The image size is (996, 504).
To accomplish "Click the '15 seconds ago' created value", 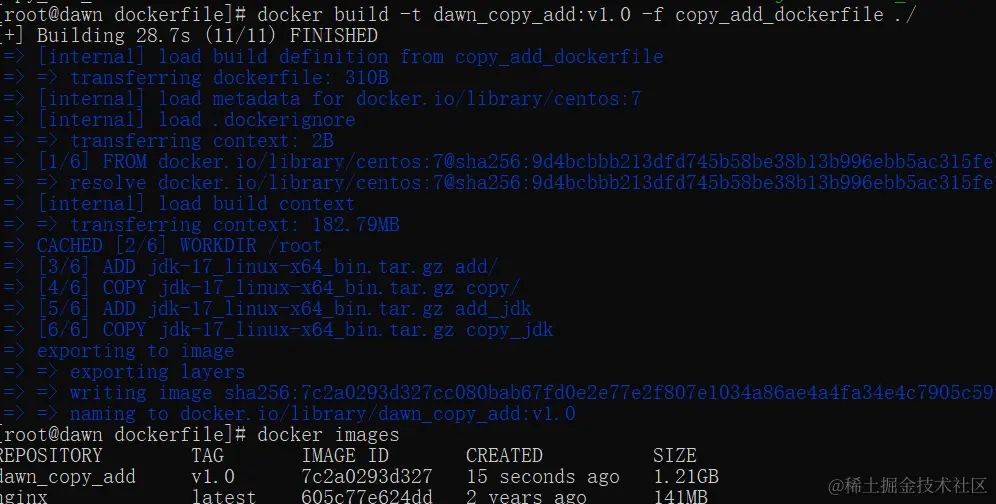I will [x=543, y=476].
